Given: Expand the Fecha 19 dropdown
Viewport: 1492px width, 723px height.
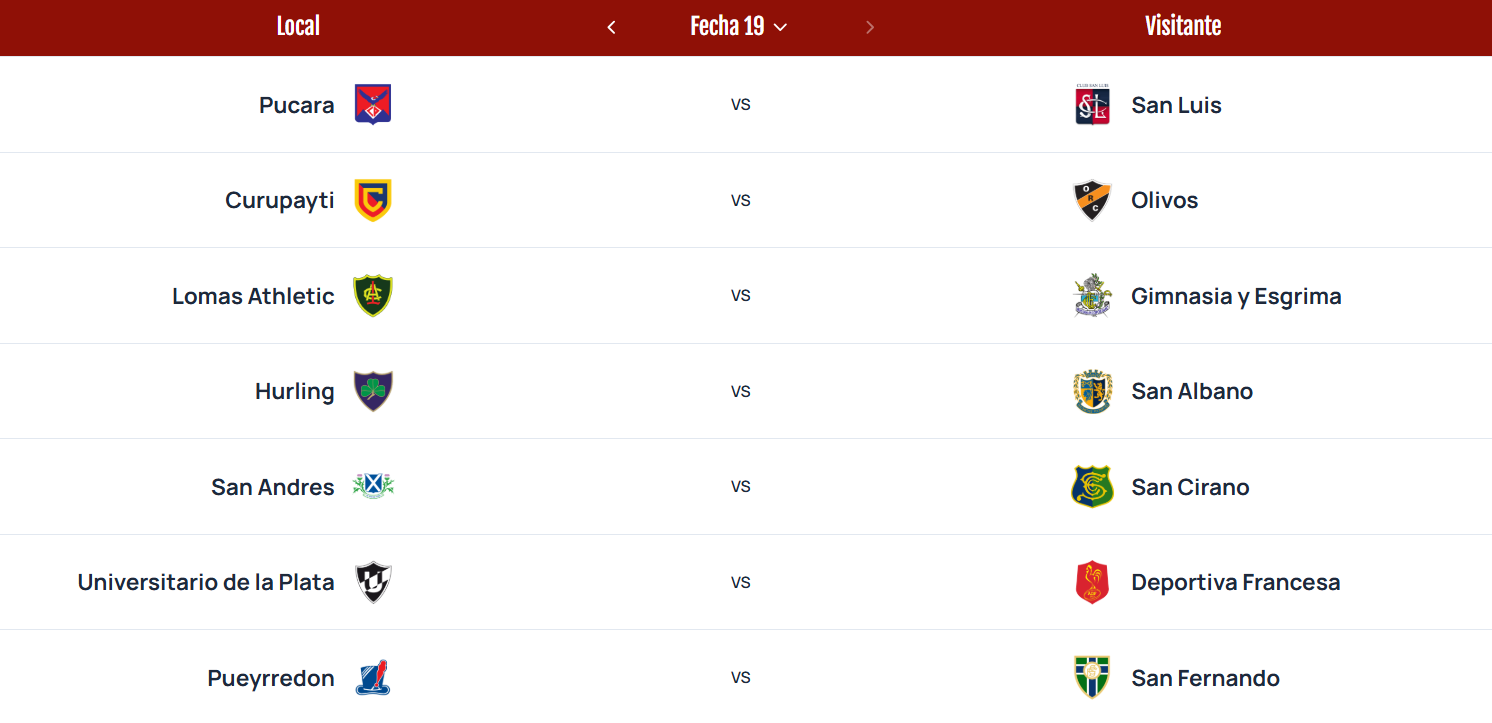Looking at the screenshot, I should click(739, 27).
